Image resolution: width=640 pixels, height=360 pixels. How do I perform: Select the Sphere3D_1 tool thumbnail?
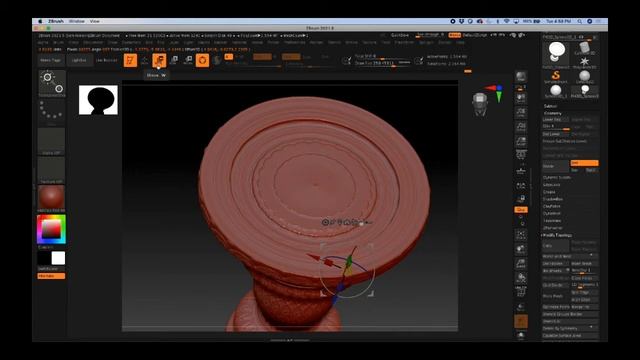556,91
